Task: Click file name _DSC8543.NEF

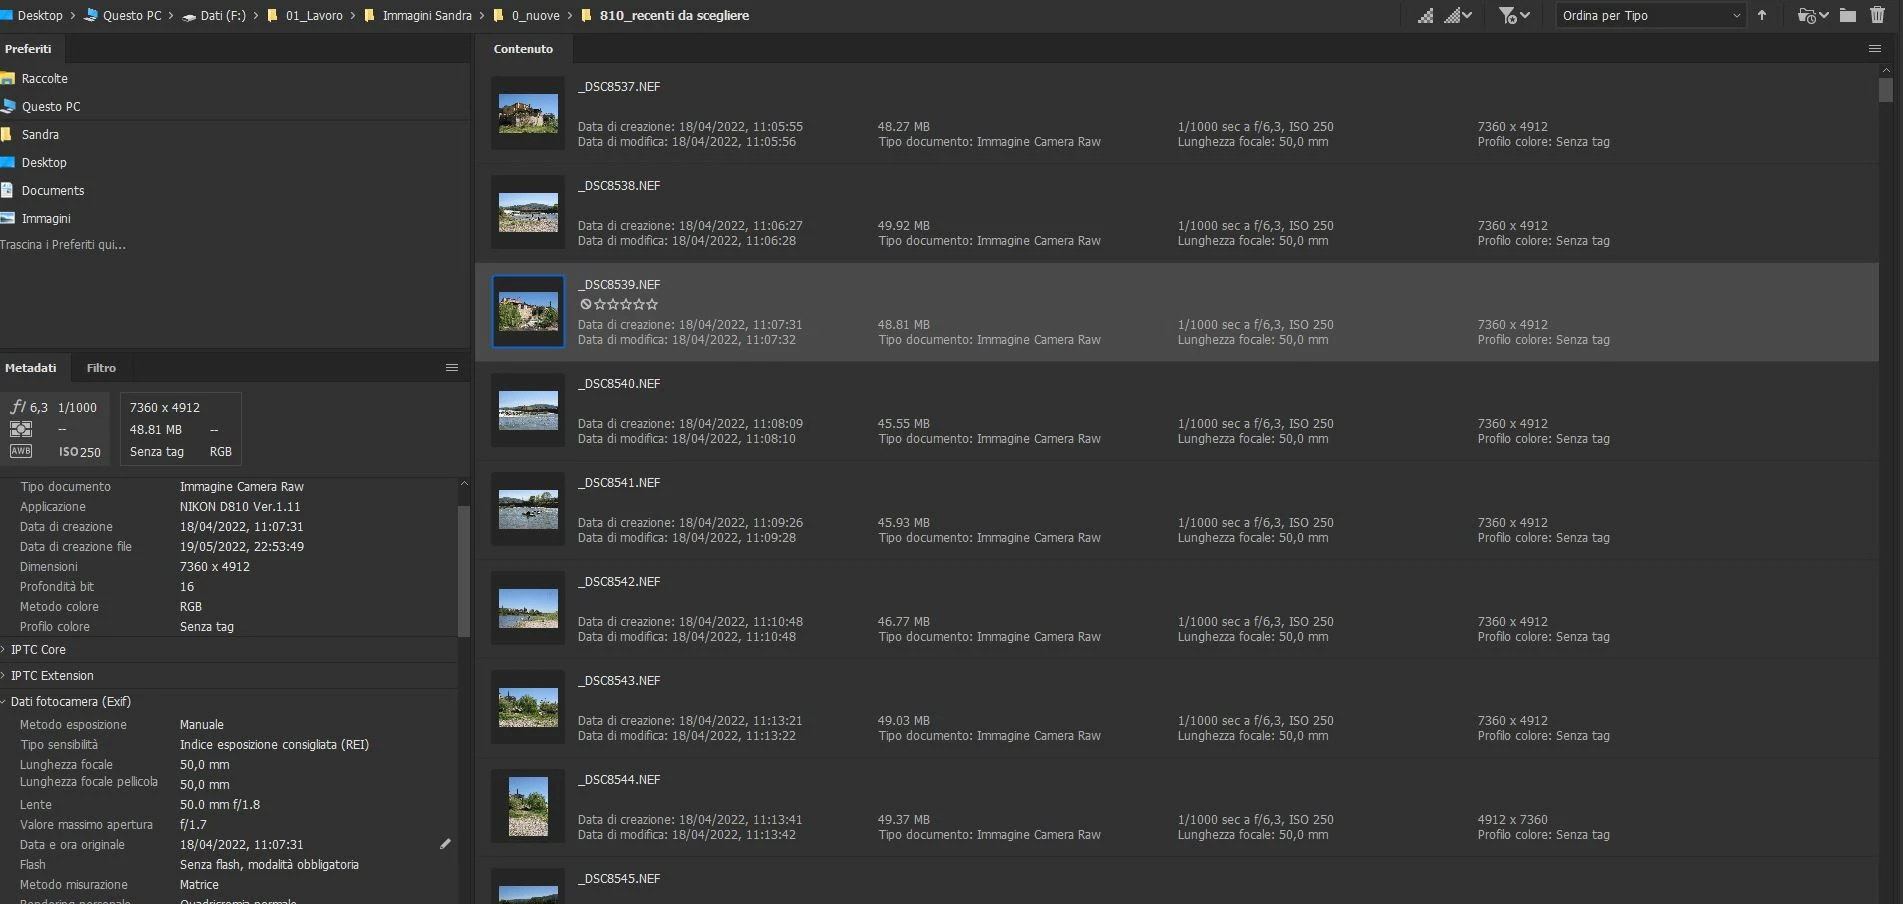Action: [619, 680]
